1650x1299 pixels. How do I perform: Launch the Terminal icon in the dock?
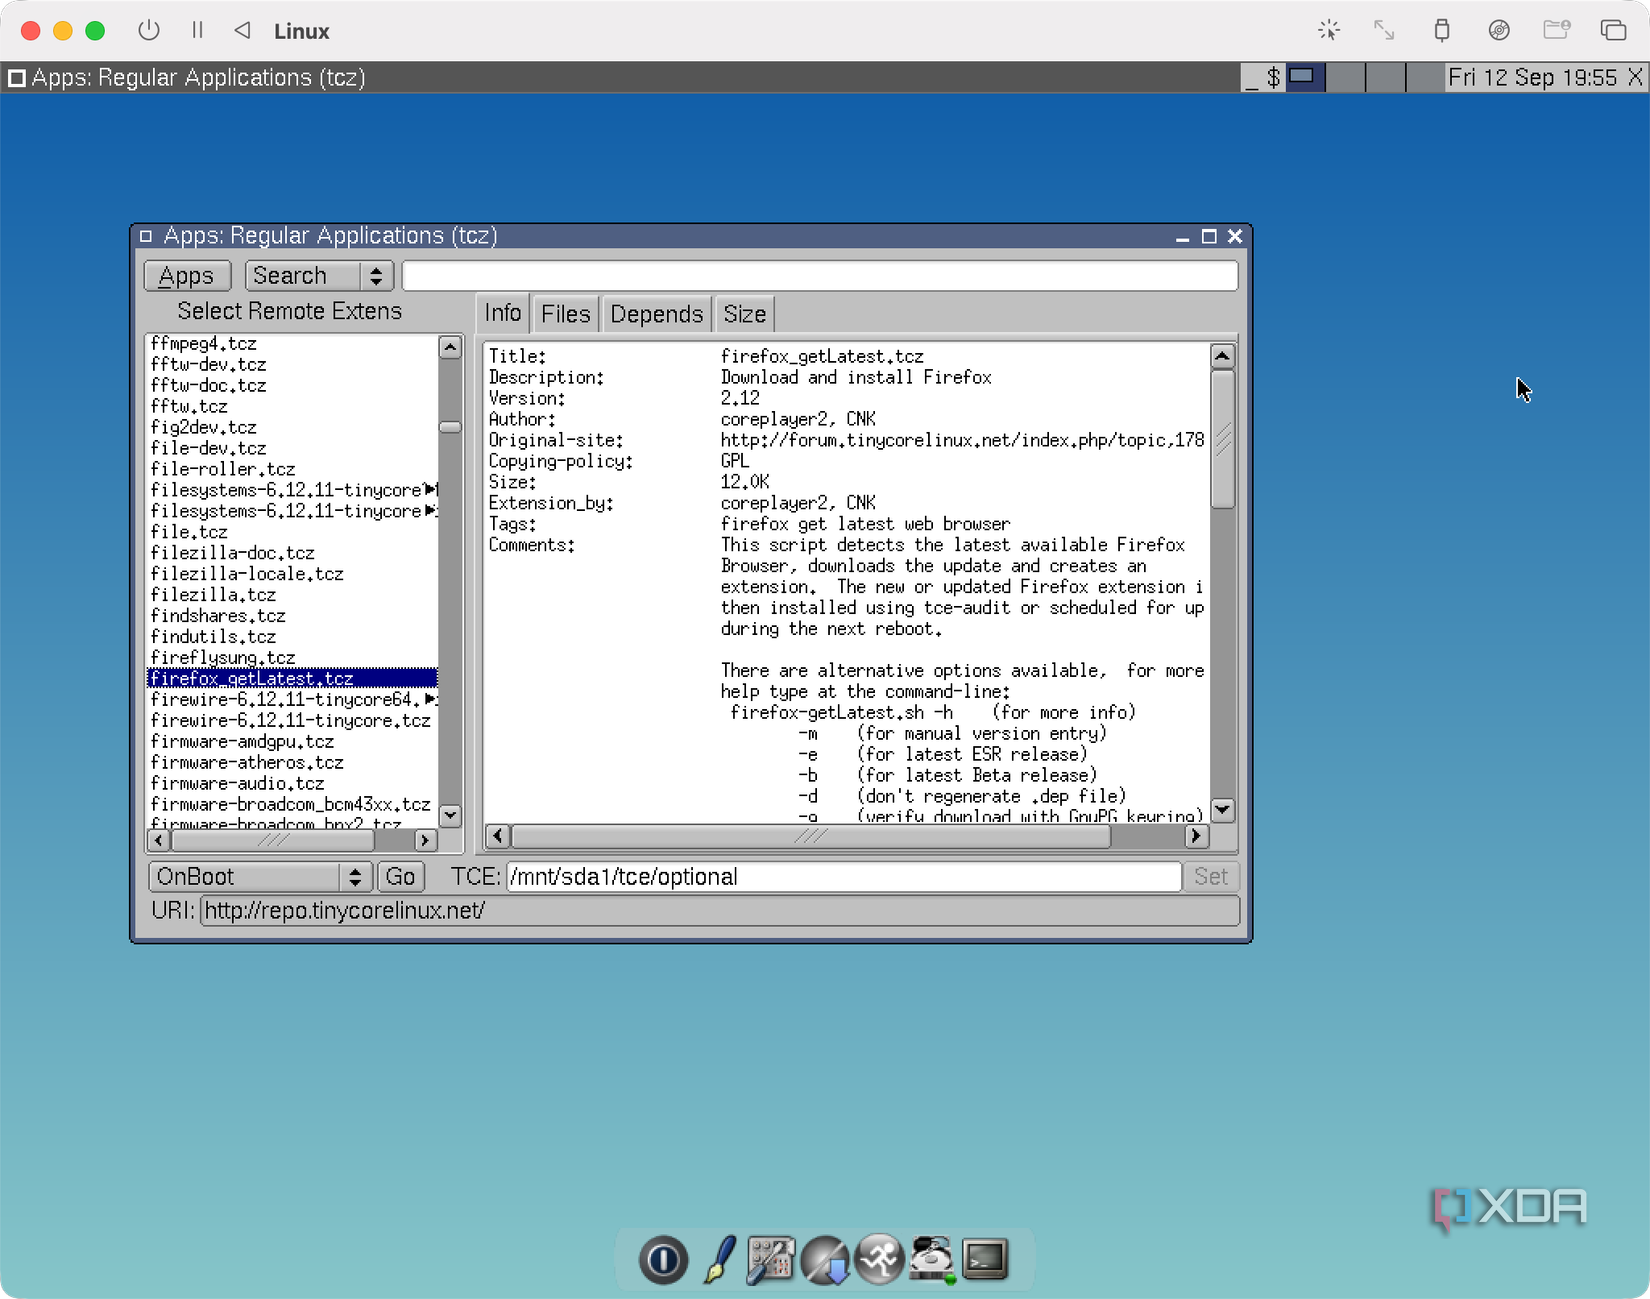(985, 1259)
